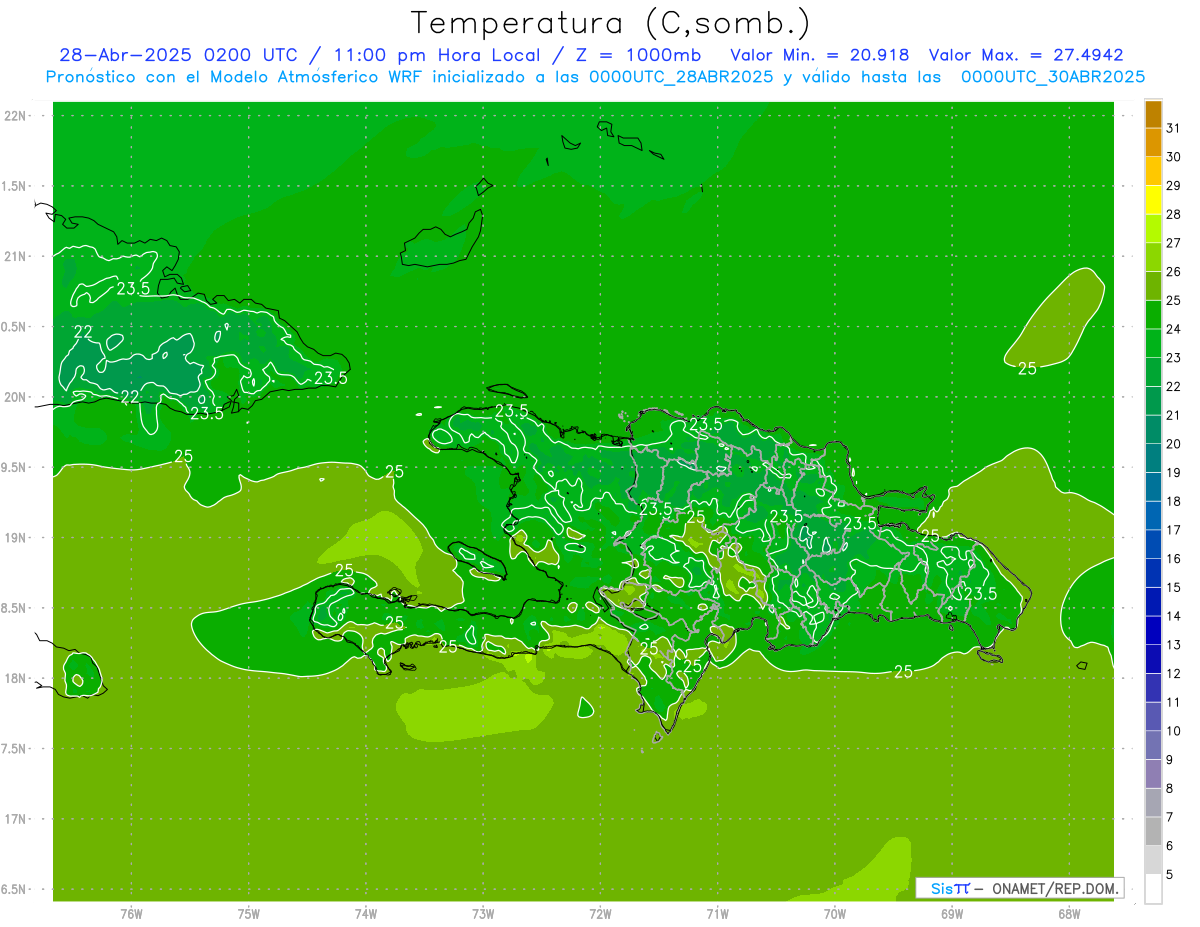
Task: Click the color bar segment between 28 and 29
Action: [1153, 200]
